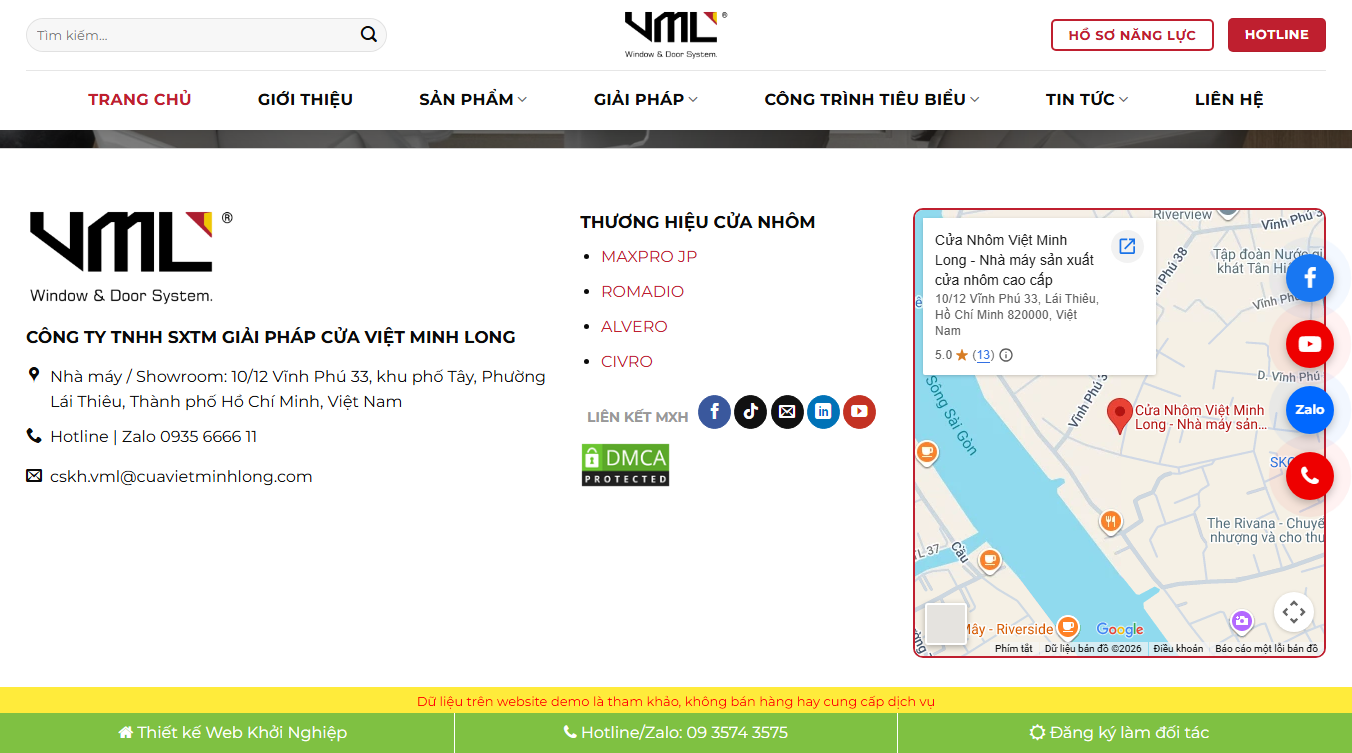Open the ROMADIO brand link
This screenshot has width=1352, height=753.
(643, 291)
